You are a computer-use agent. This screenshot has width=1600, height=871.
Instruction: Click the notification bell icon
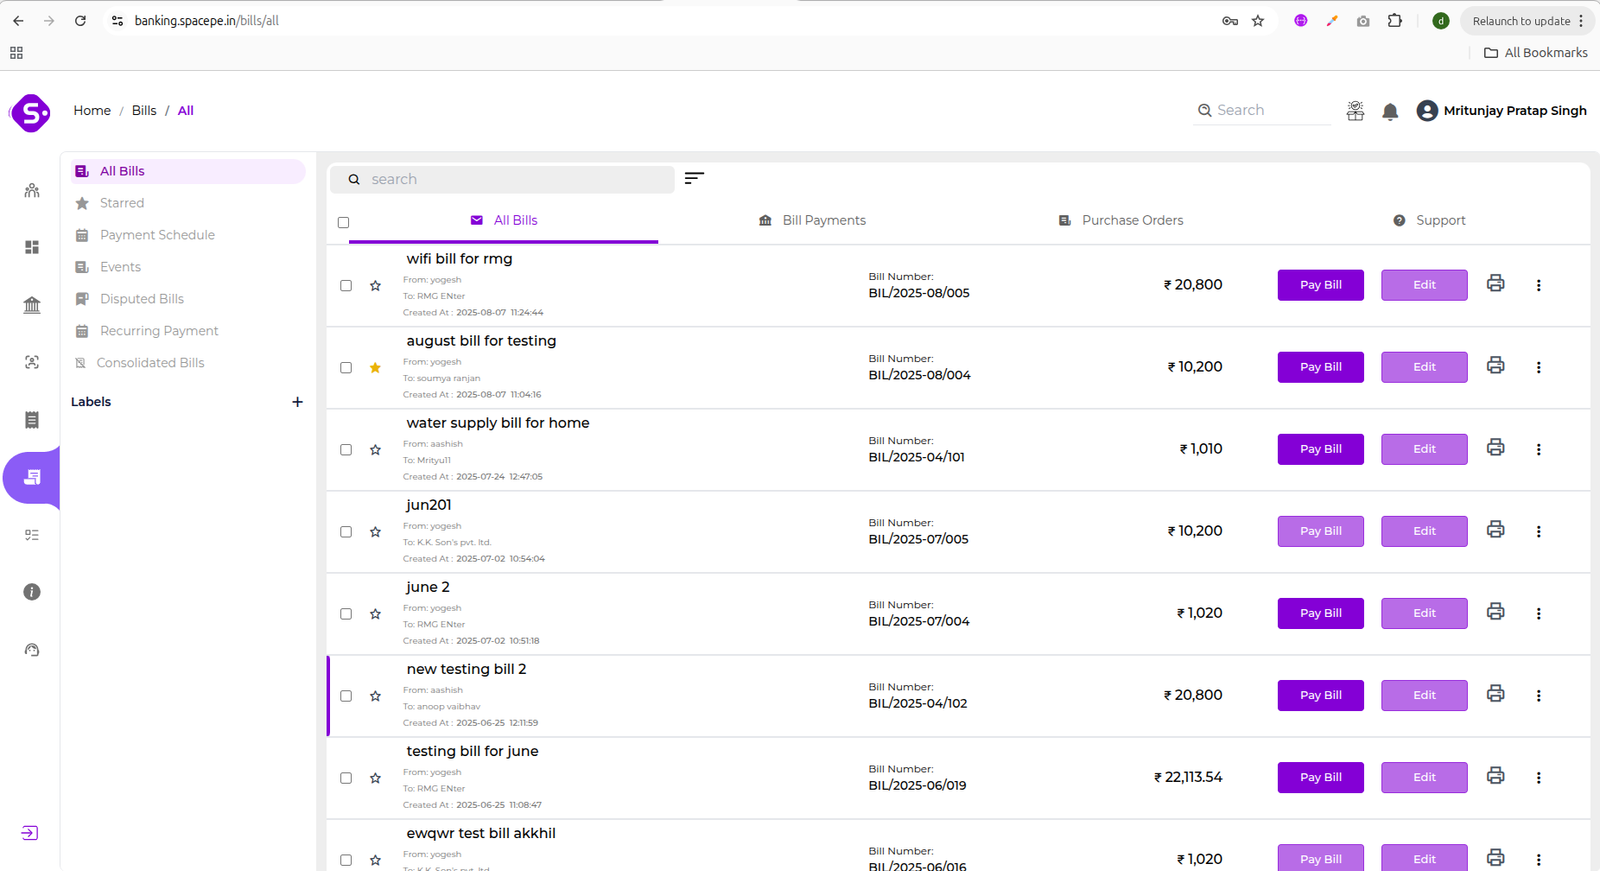(1390, 112)
